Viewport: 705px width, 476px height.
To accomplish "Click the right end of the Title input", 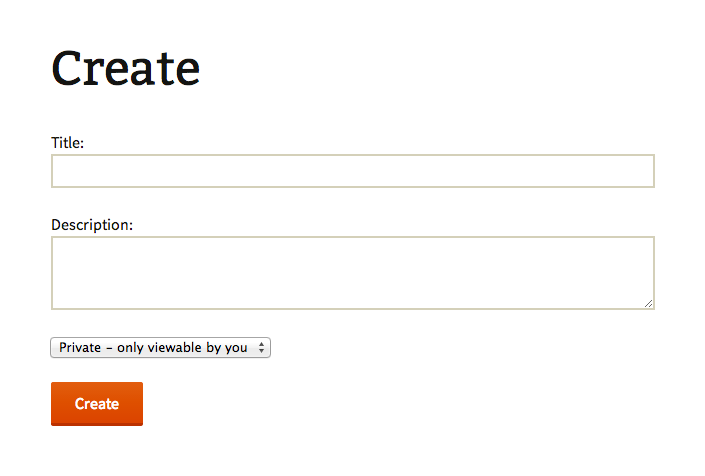I will click(645, 171).
